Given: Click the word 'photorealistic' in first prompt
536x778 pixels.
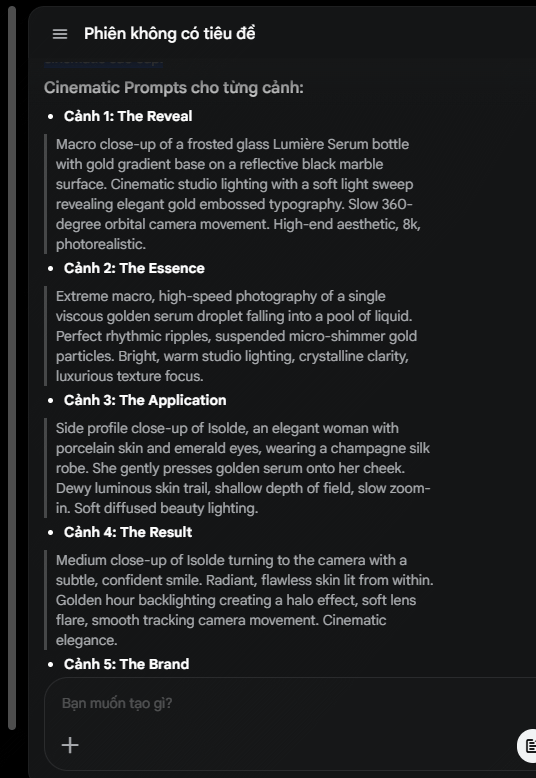Looking at the screenshot, I should click(101, 244).
